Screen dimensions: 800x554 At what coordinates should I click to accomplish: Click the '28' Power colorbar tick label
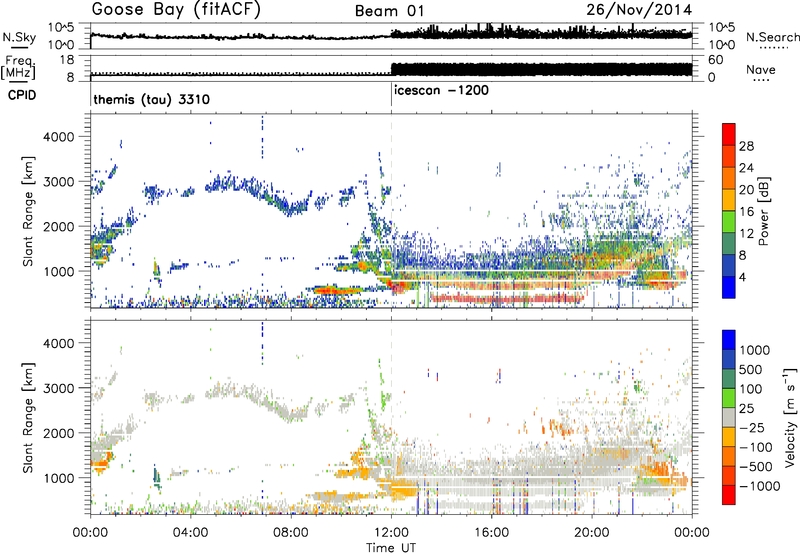point(746,146)
